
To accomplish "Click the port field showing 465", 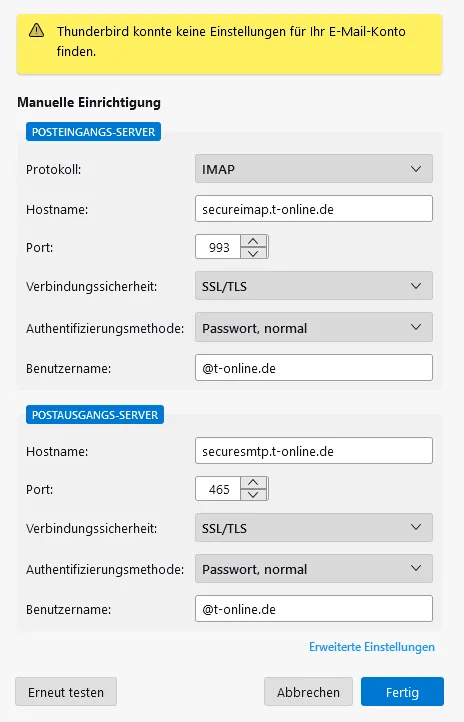I will [218, 489].
